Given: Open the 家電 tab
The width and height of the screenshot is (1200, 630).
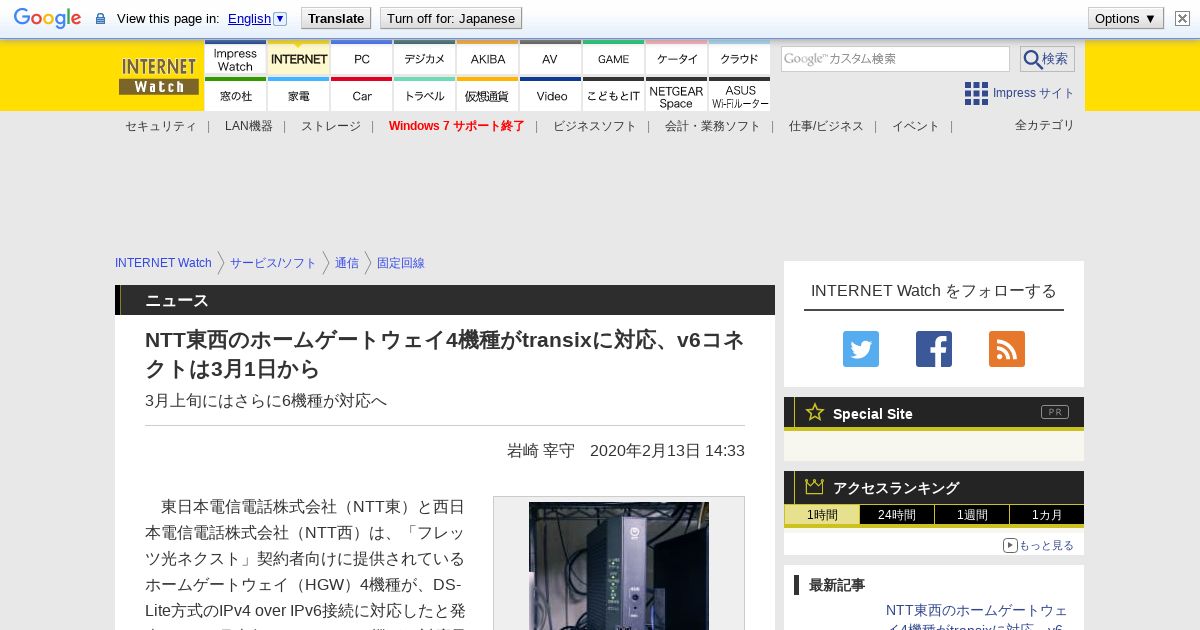Looking at the screenshot, I should coord(298,95).
